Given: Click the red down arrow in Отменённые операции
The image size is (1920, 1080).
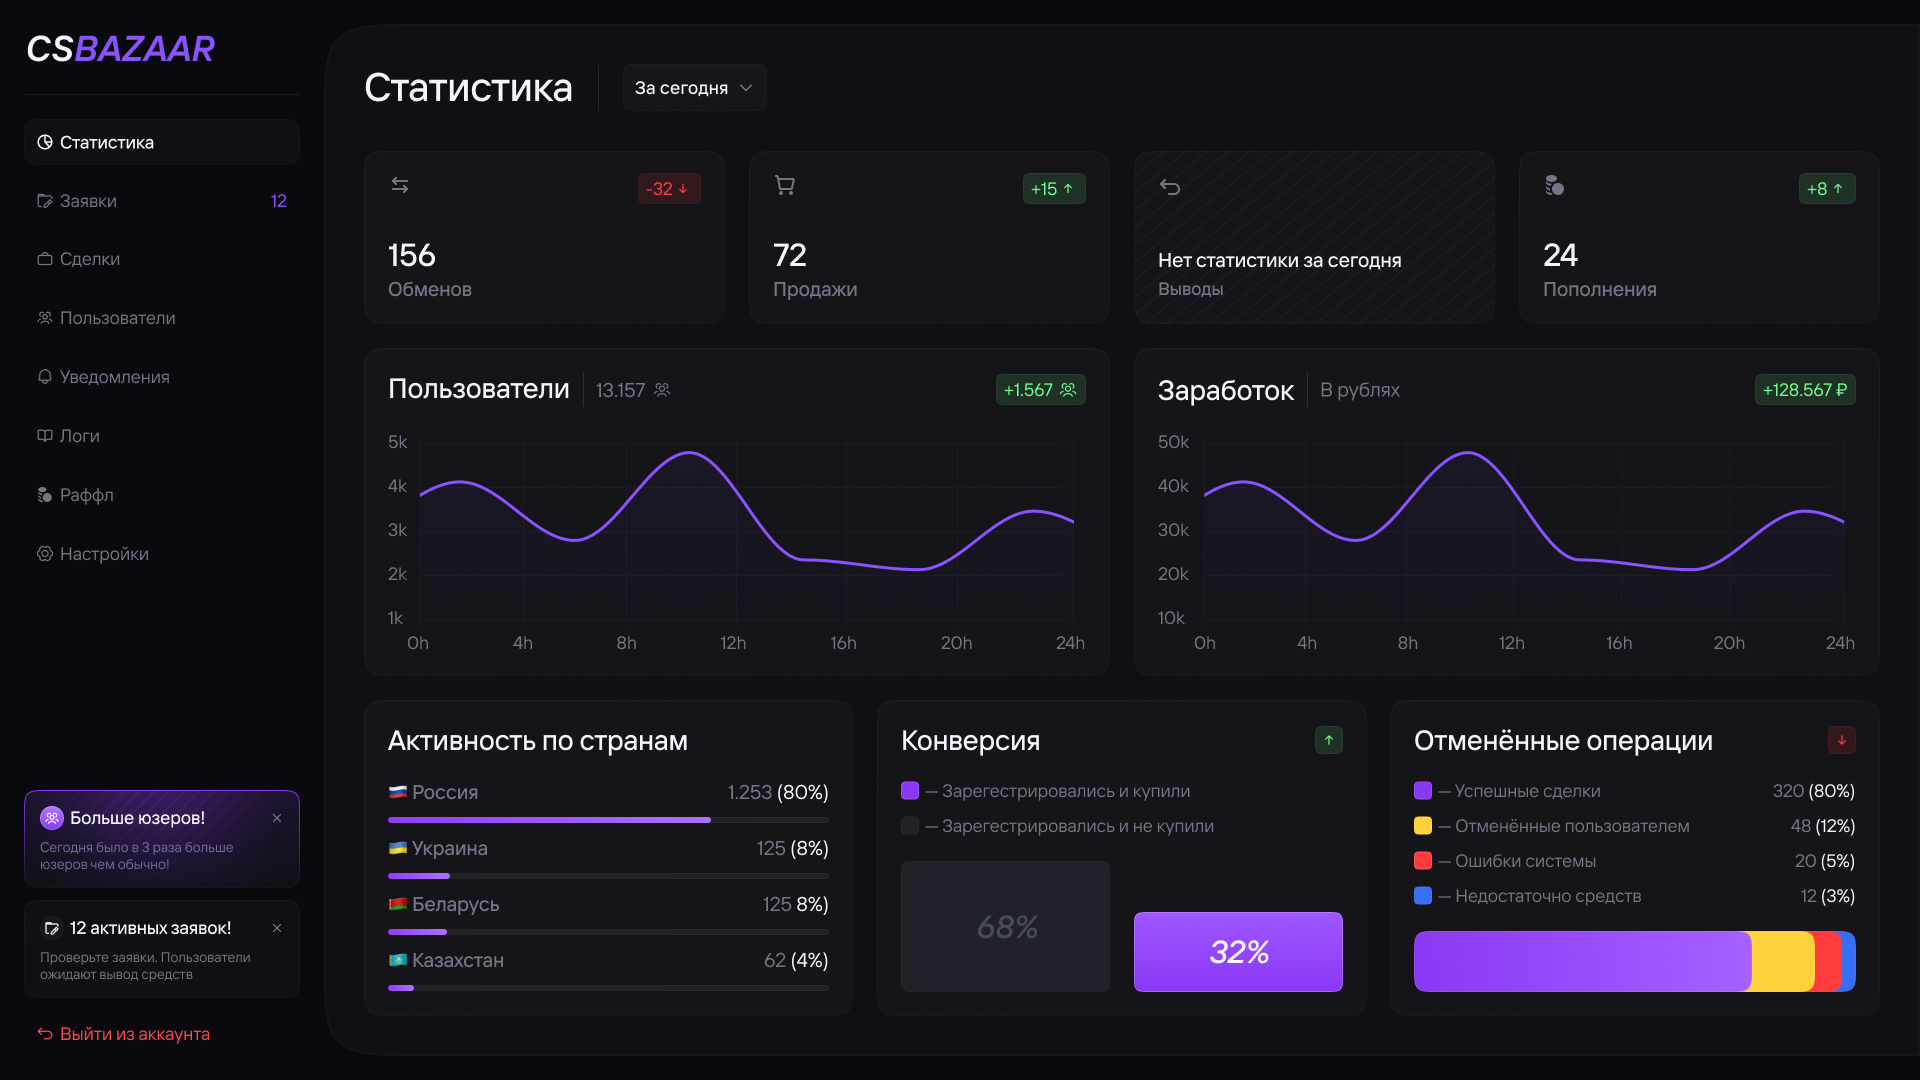Looking at the screenshot, I should [x=1841, y=740].
